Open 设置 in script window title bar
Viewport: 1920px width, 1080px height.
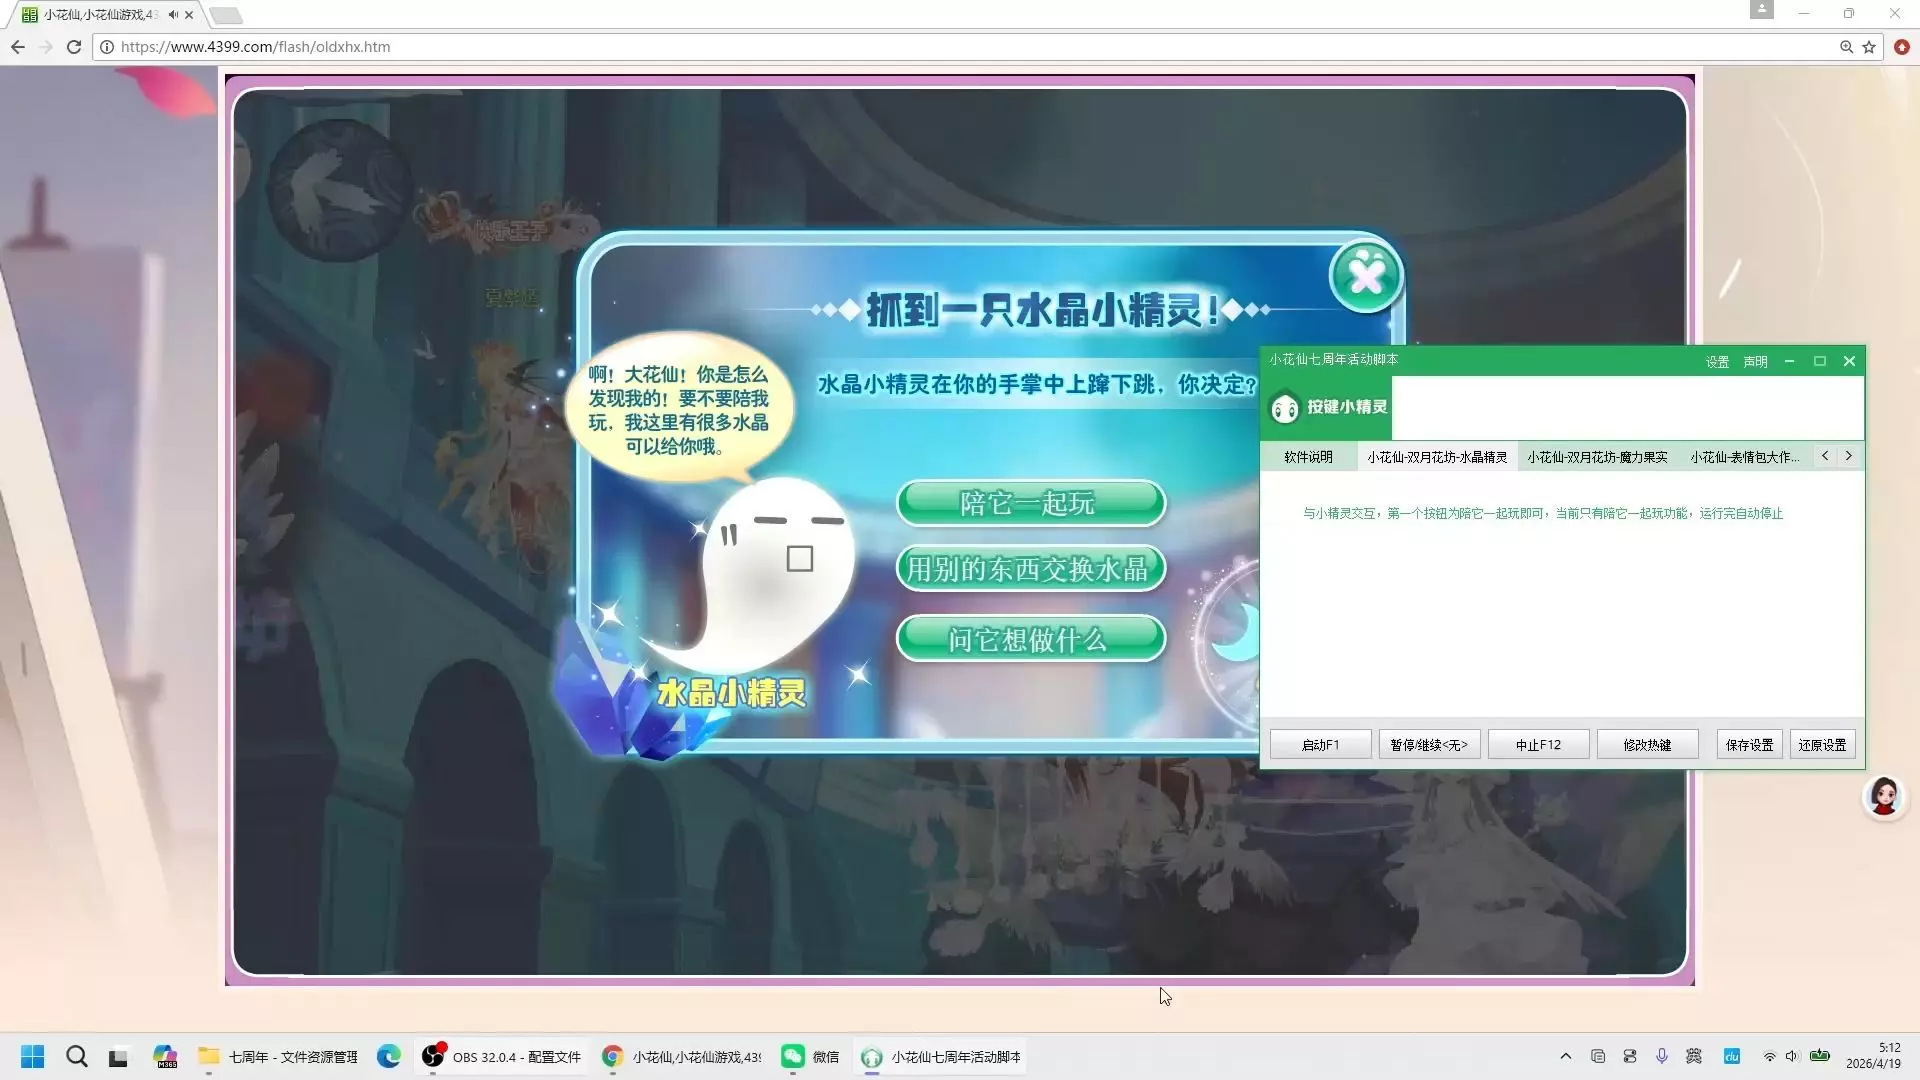[1717, 362]
